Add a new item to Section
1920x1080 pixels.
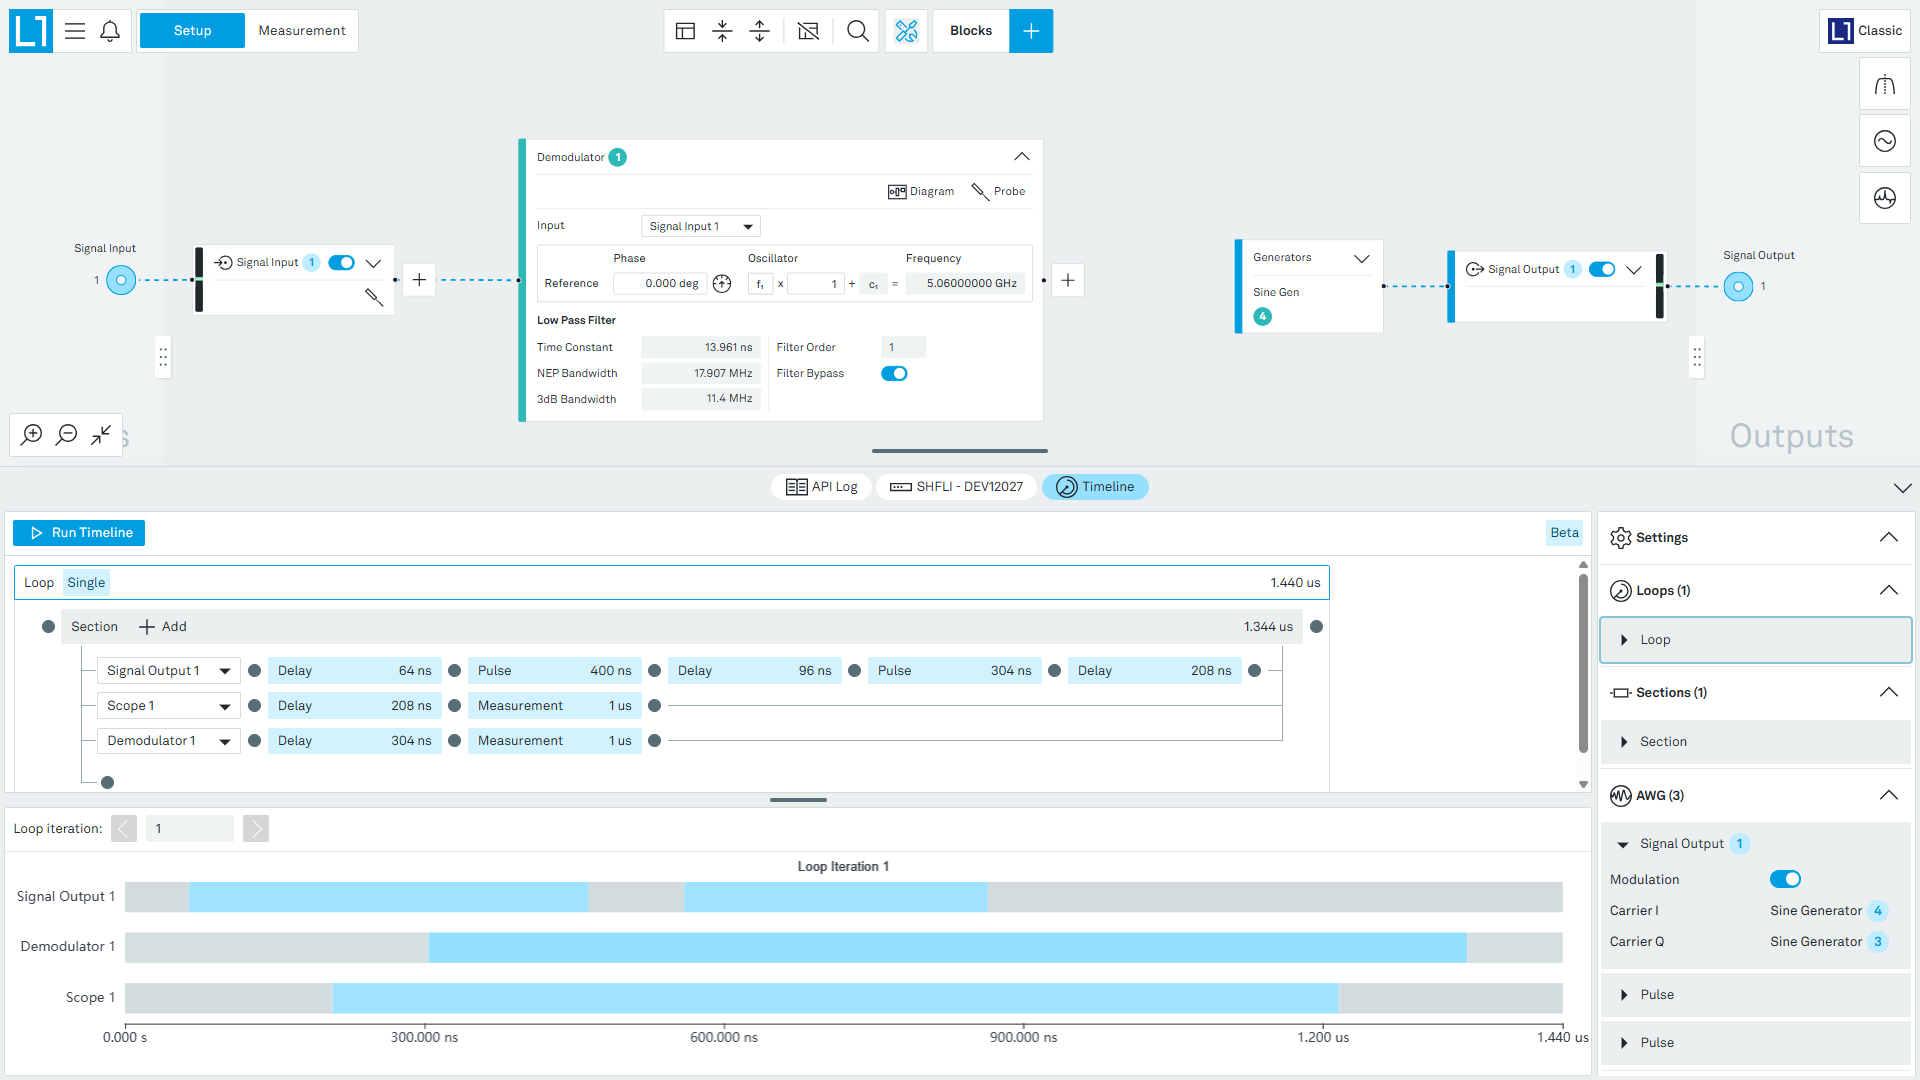163,627
